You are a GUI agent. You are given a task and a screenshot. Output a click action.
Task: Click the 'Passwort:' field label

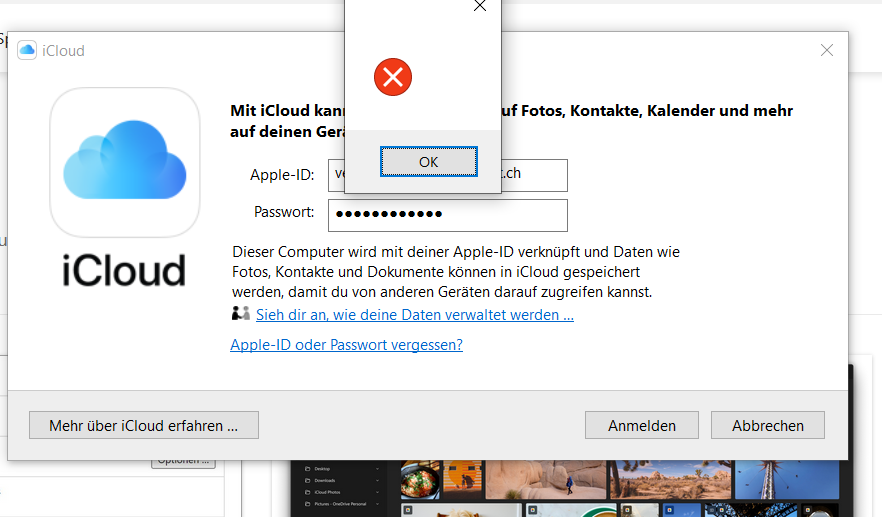[x=284, y=212]
